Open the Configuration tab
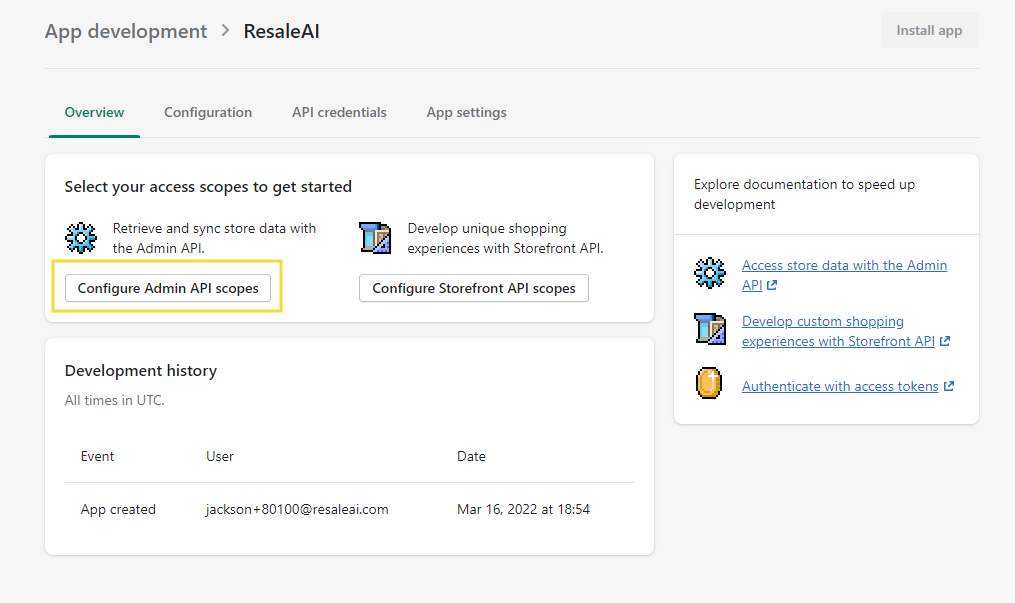The image size is (1015, 603). (x=208, y=113)
